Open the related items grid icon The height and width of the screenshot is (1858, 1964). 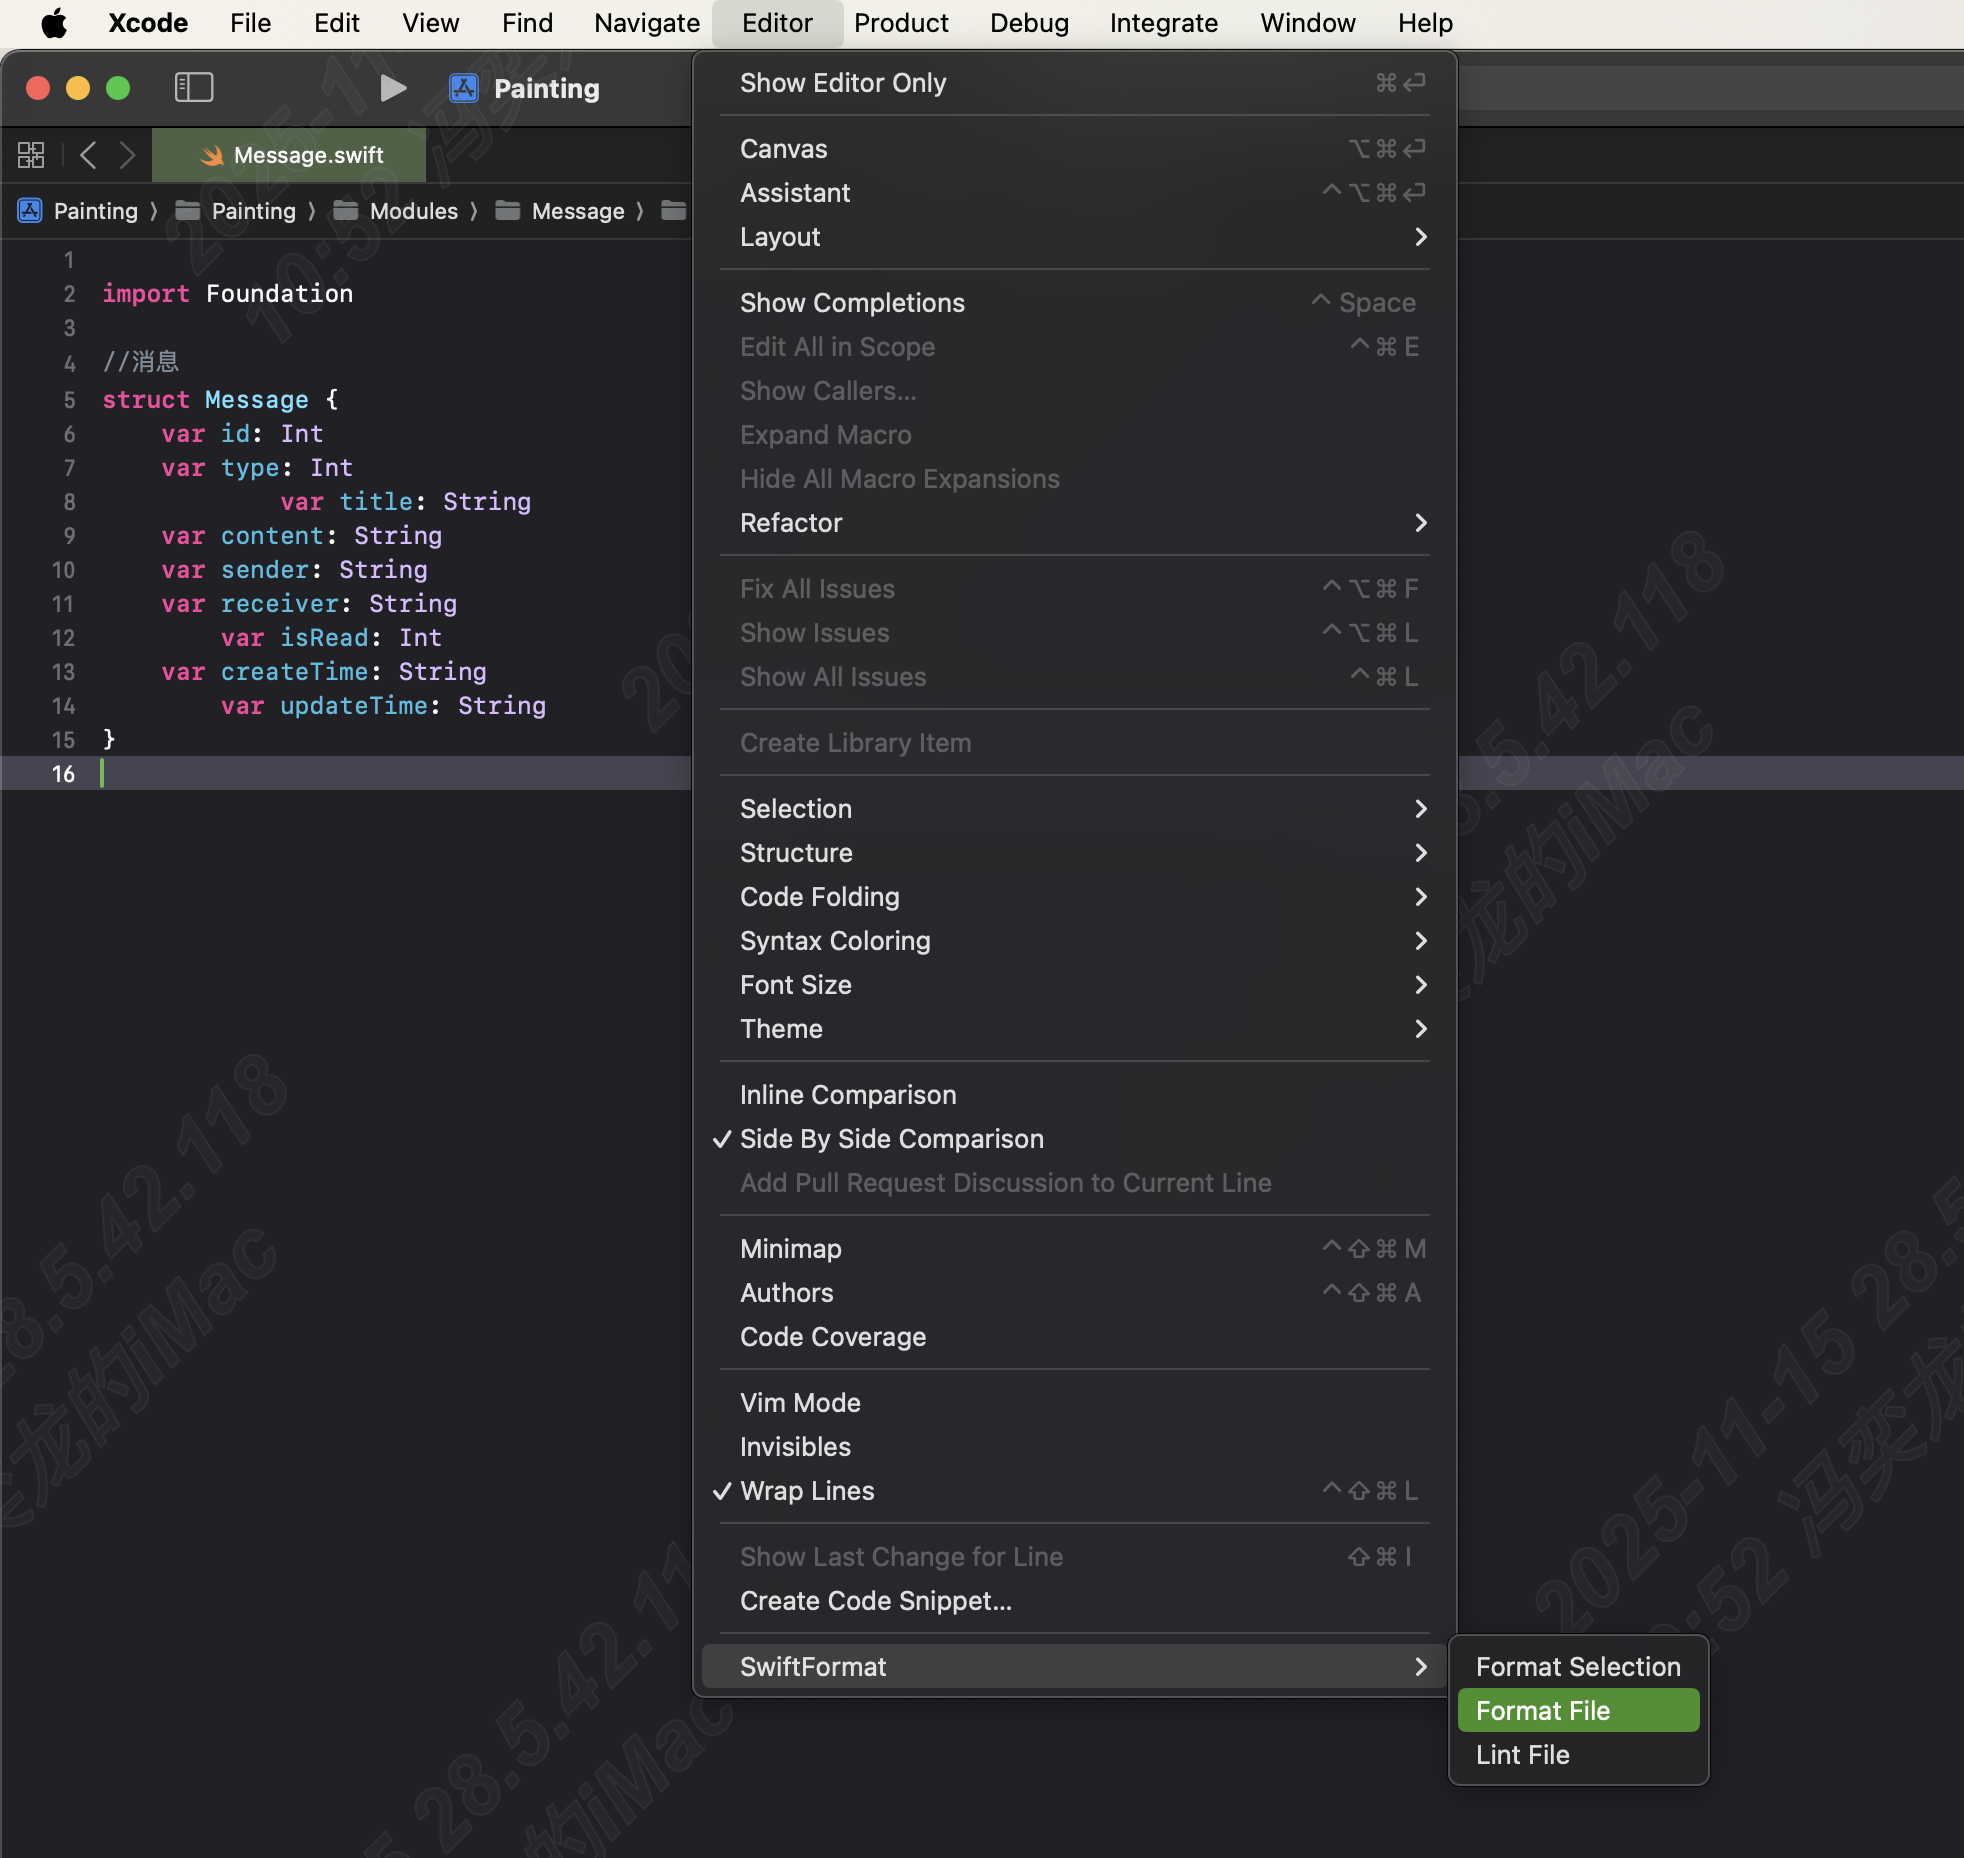[x=31, y=155]
